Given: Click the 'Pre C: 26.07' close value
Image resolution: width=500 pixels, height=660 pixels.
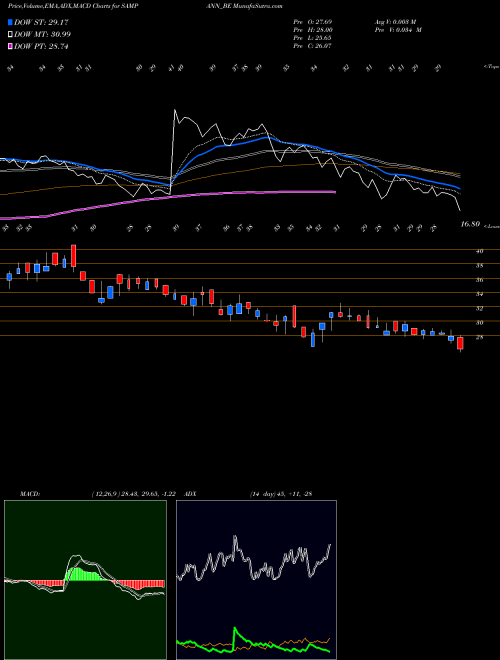Looking at the screenshot, I should coord(313,46).
